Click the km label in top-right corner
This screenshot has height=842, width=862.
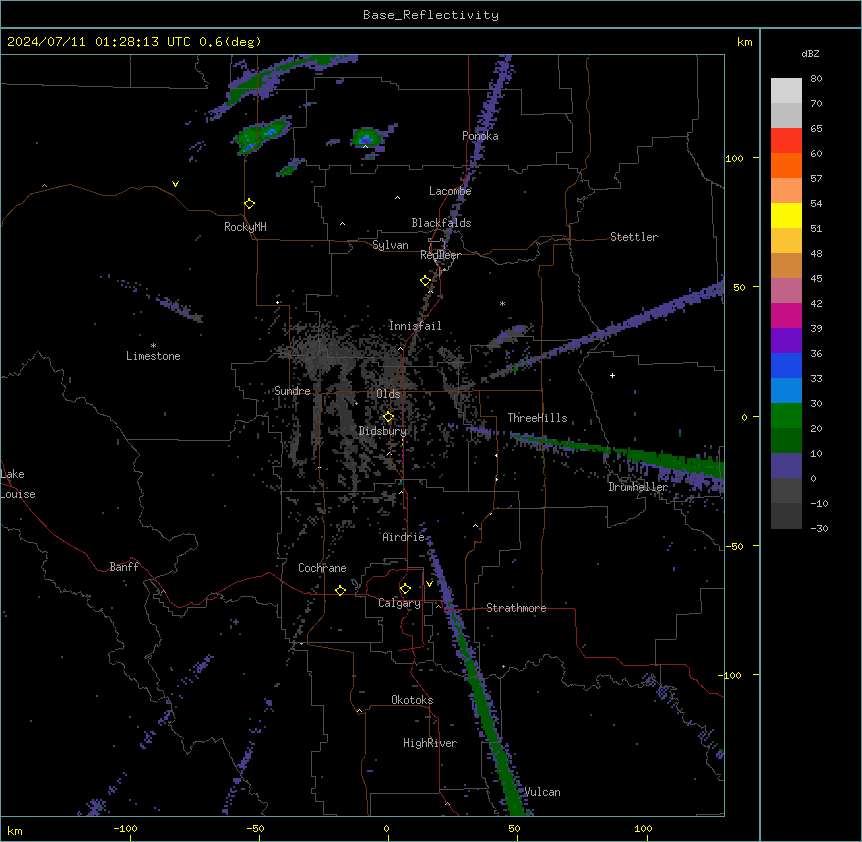tap(745, 42)
